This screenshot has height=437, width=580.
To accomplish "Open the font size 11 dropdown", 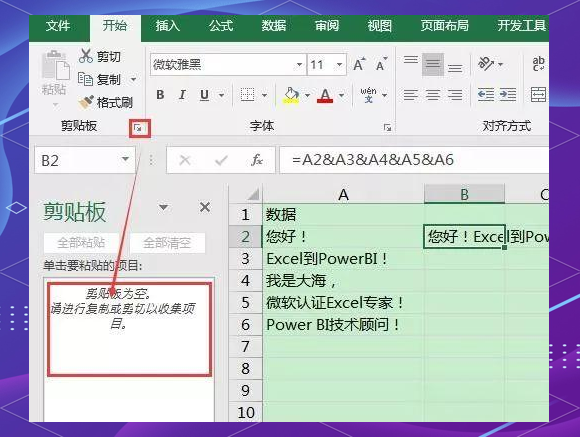I will [339, 65].
